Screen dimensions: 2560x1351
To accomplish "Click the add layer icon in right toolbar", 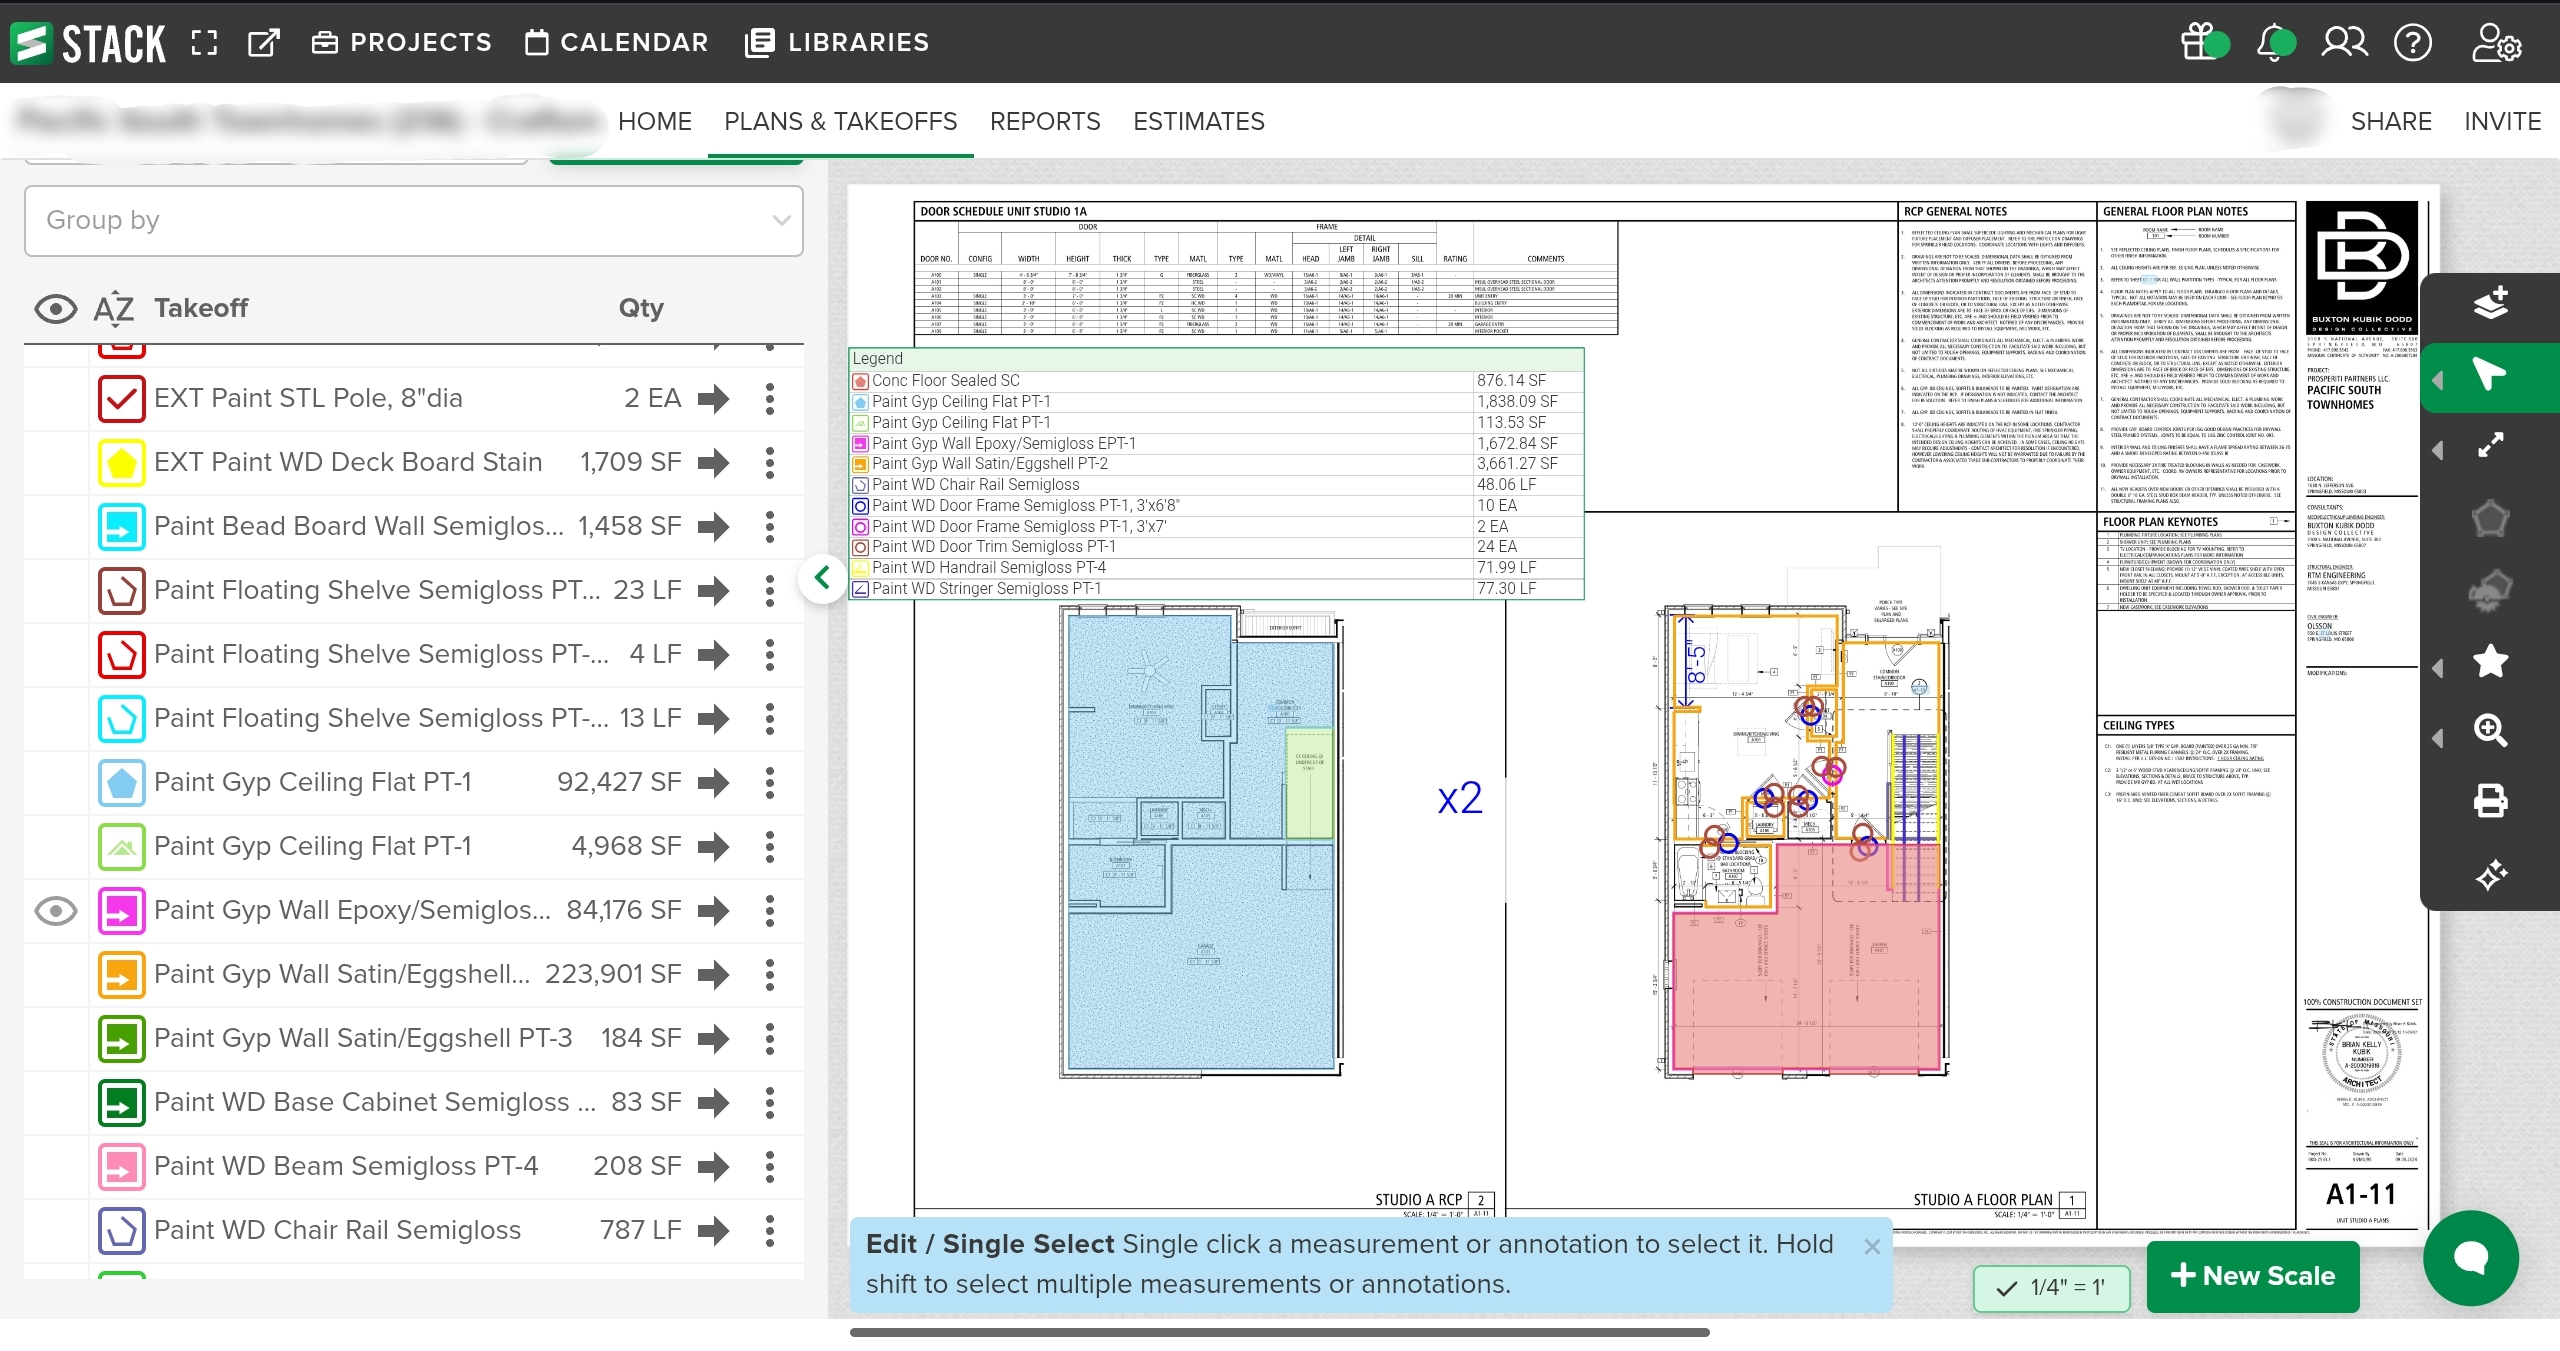I will pos(2490,302).
